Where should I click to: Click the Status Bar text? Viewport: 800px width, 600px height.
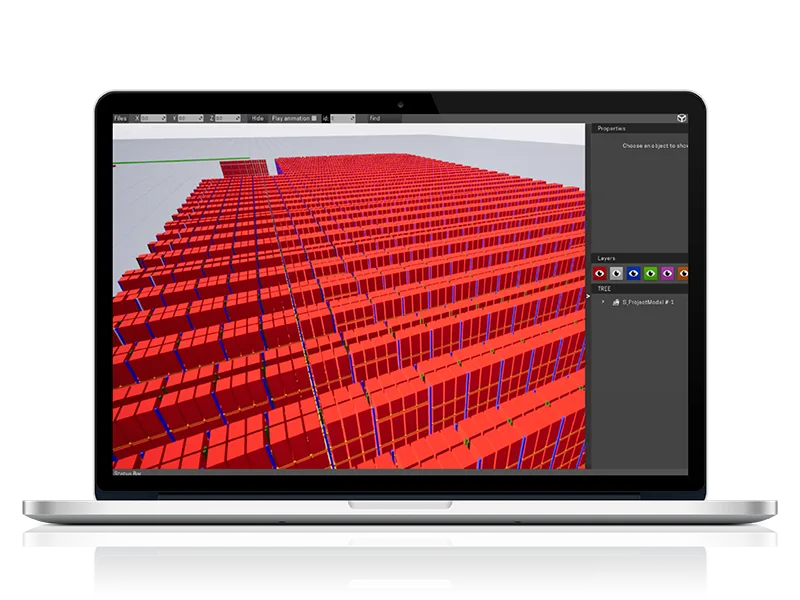click(128, 473)
